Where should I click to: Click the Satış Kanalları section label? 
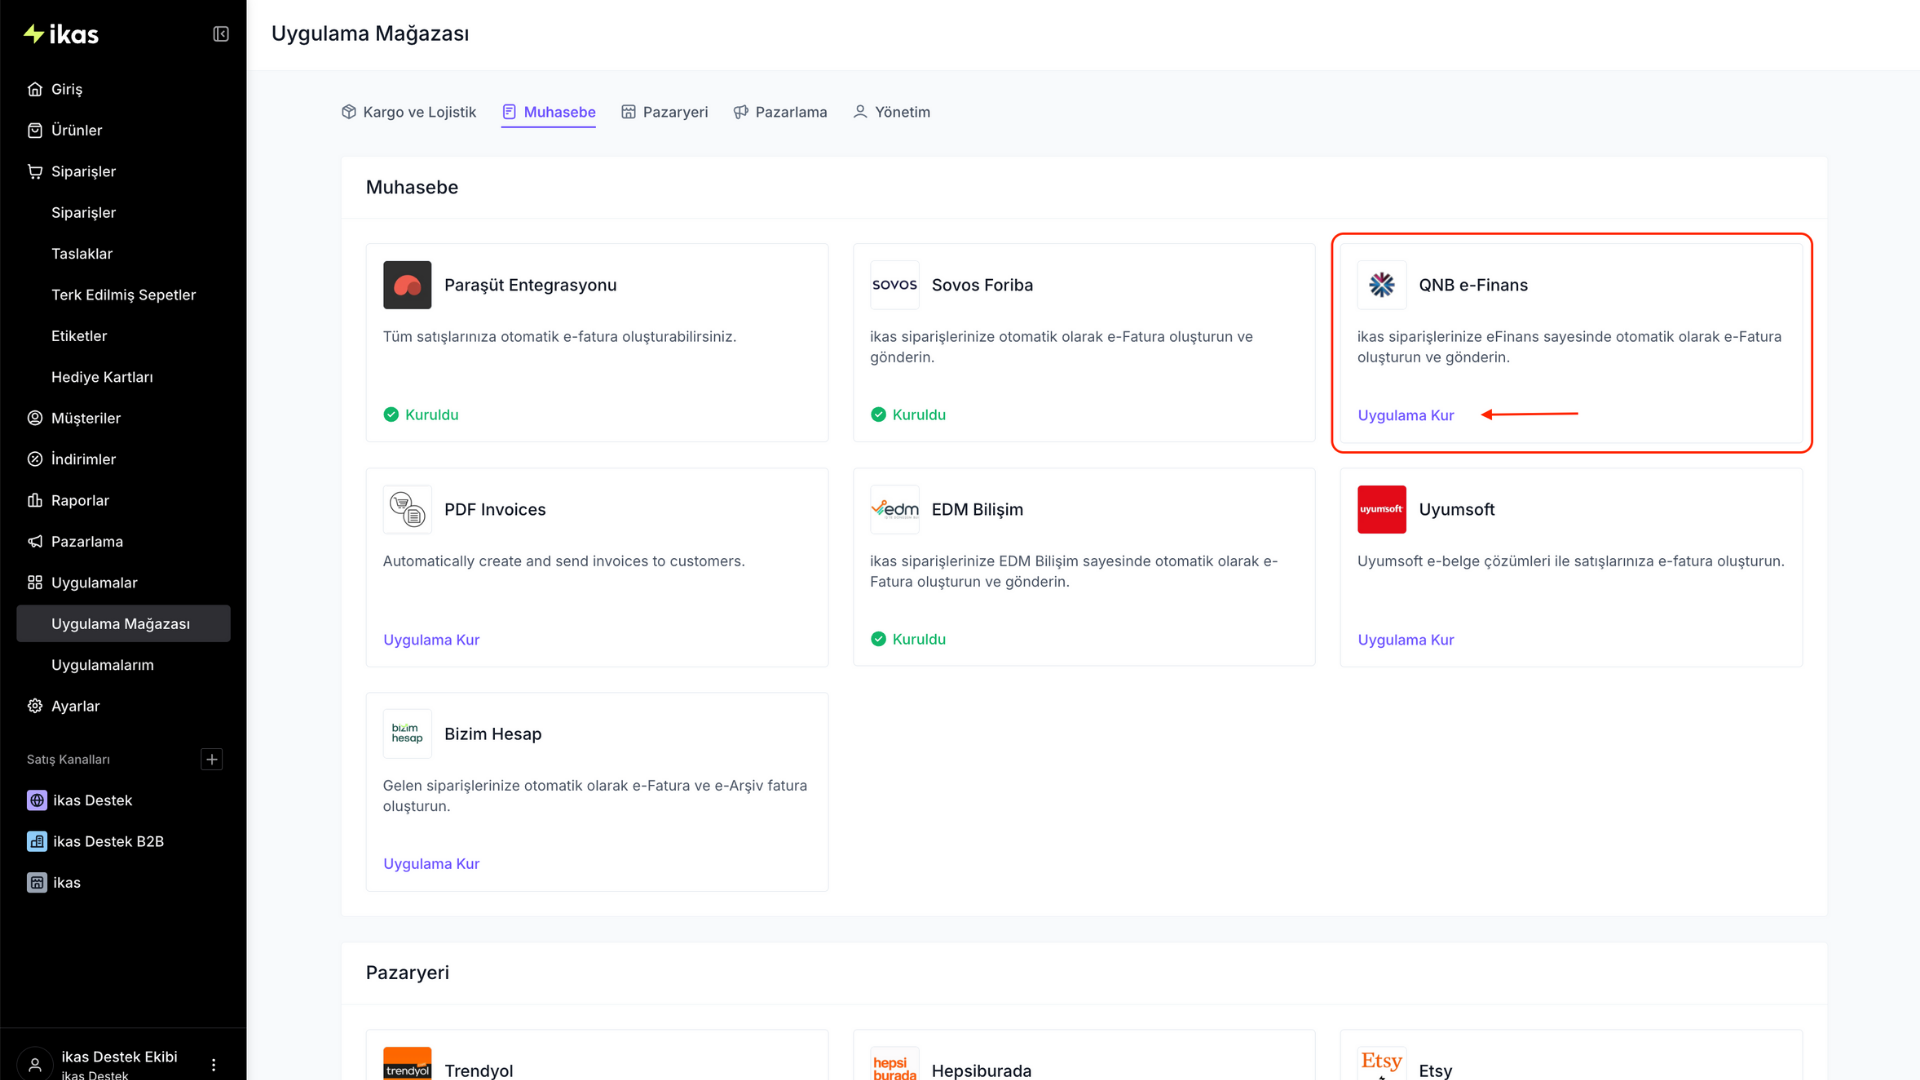tap(68, 759)
